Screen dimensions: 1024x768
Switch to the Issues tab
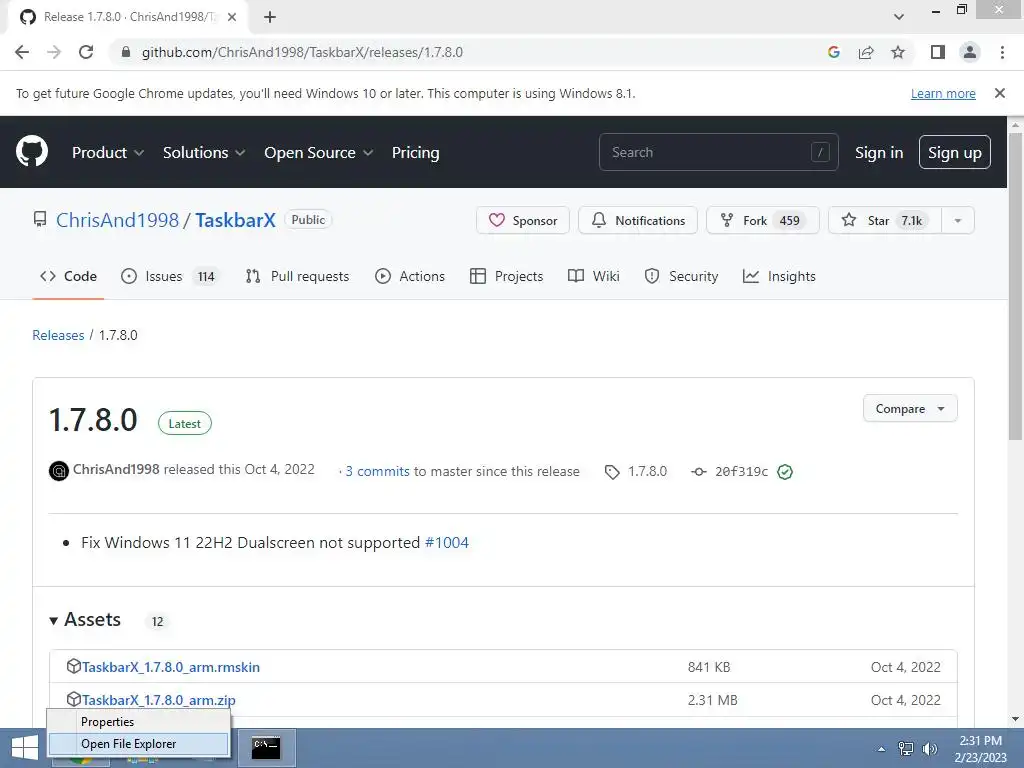tap(170, 276)
